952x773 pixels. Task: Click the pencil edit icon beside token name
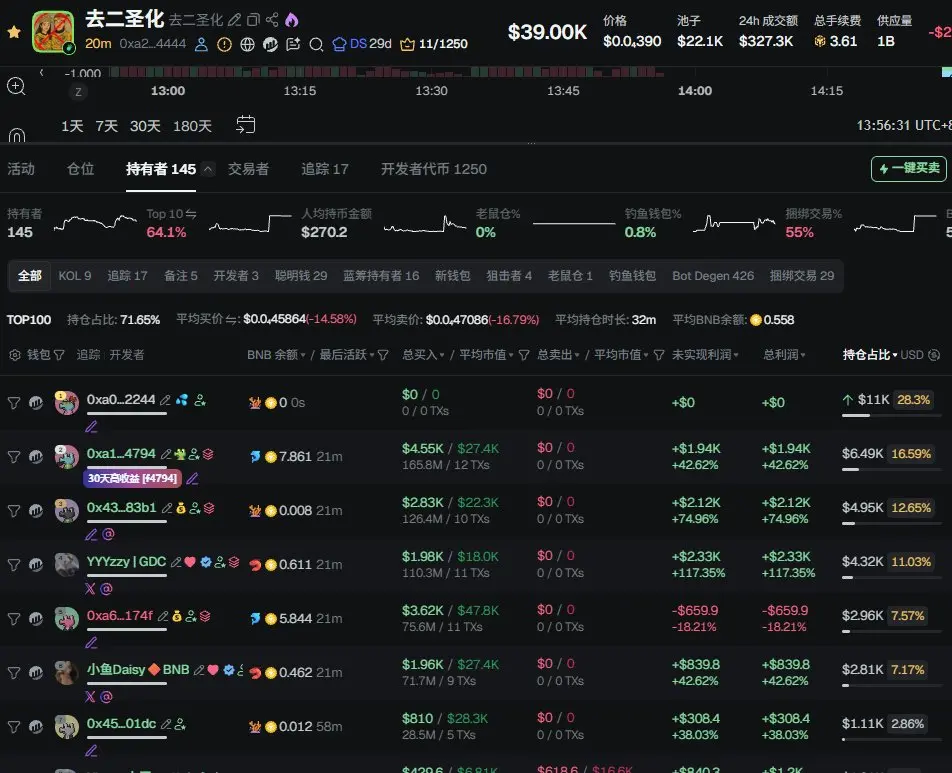coord(234,20)
